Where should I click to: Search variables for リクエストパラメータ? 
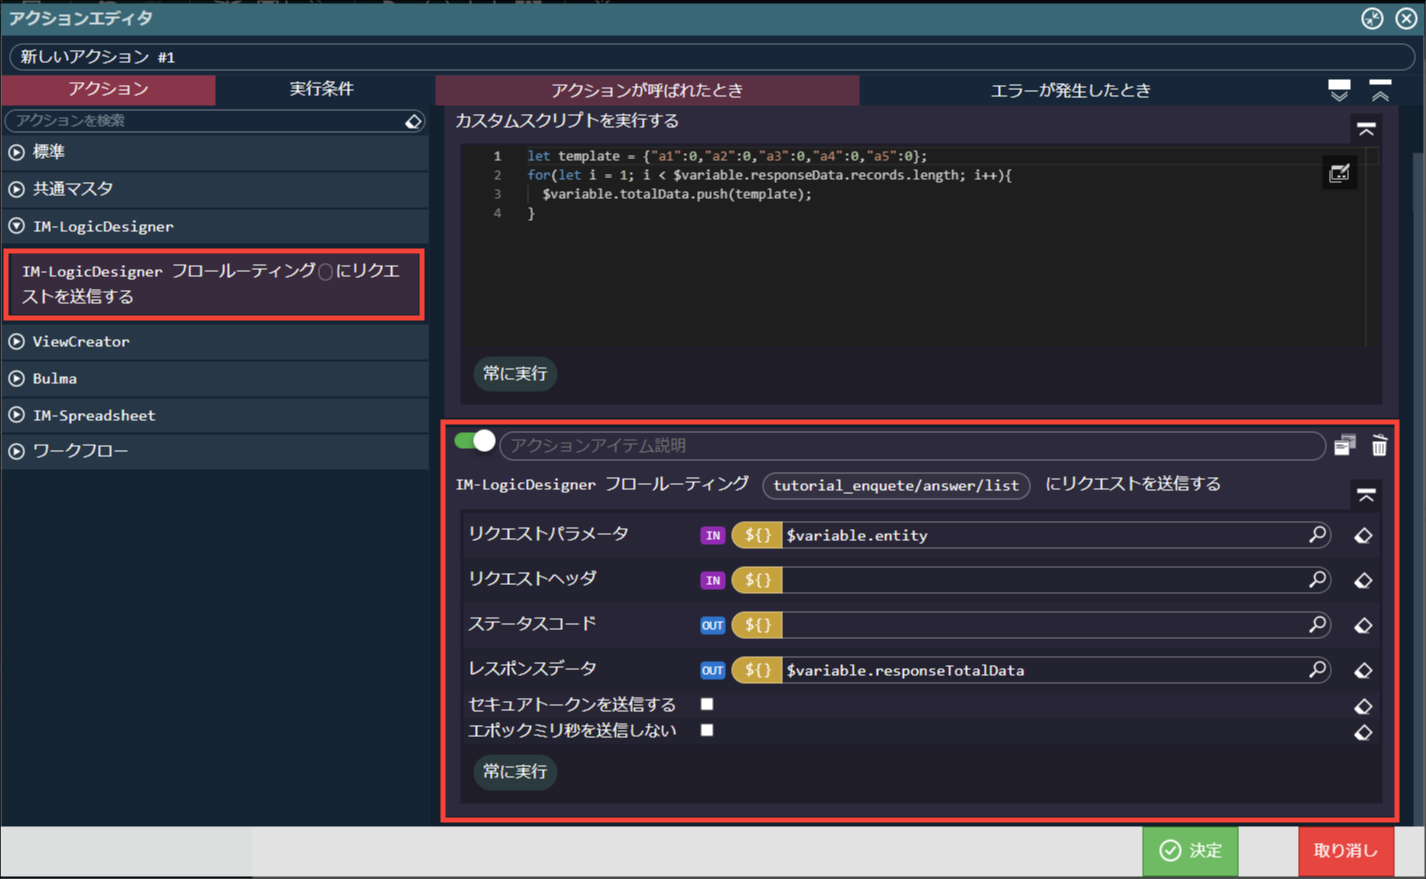(1317, 535)
